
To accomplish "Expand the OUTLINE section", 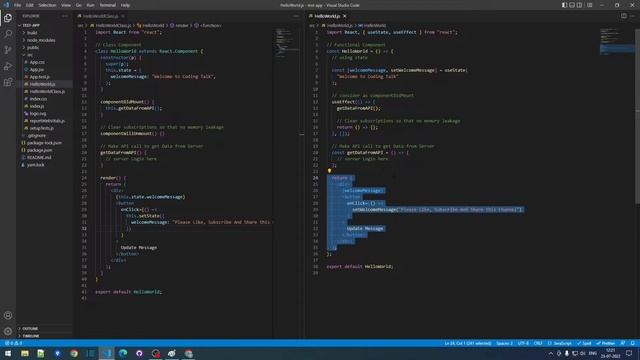I will coord(30,328).
